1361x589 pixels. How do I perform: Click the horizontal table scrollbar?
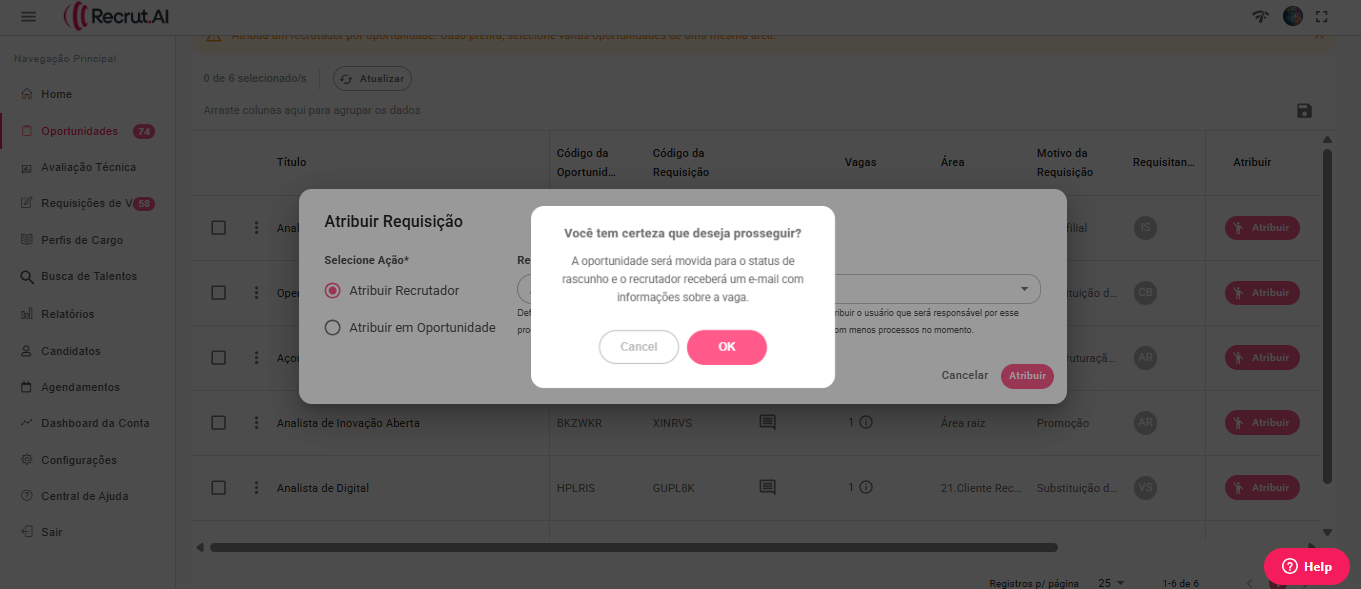click(x=633, y=547)
